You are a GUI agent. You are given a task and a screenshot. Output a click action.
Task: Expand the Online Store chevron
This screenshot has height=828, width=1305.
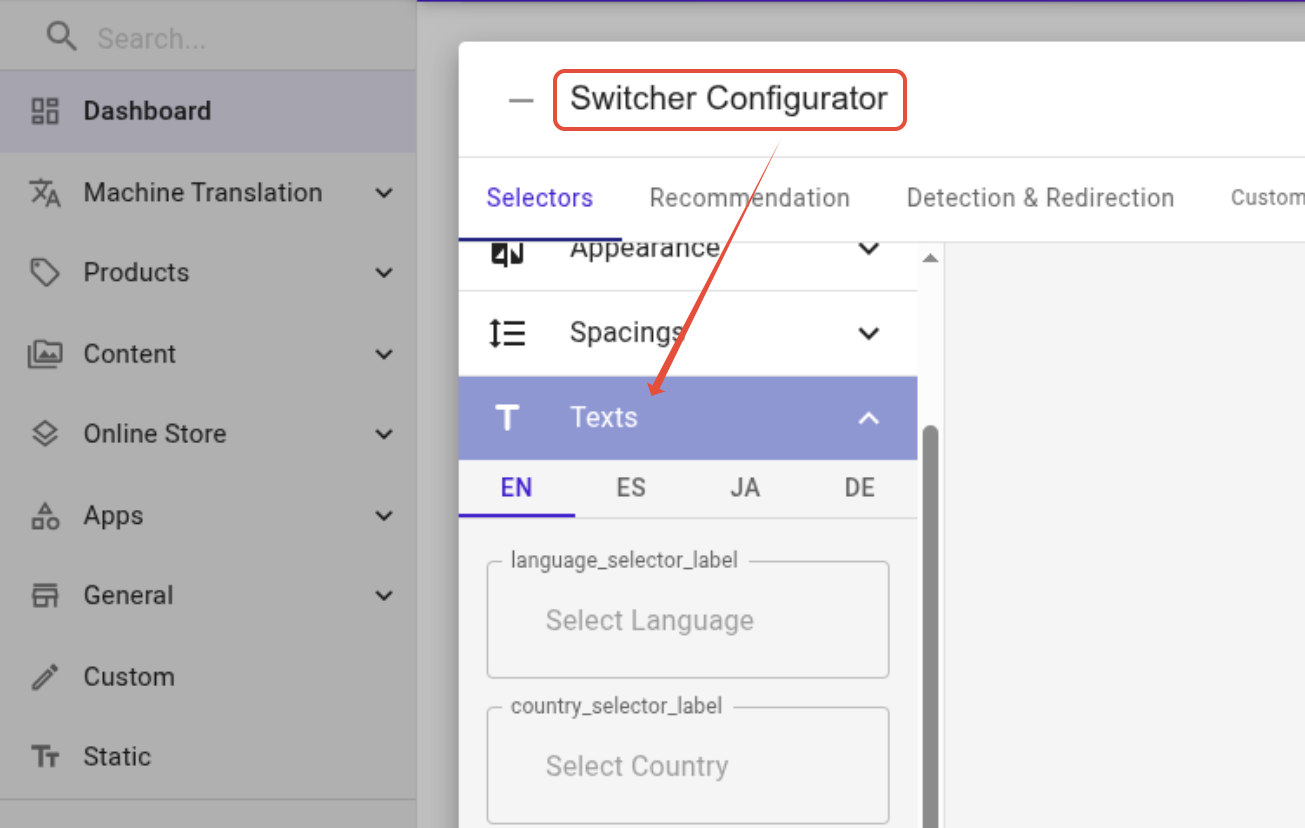(384, 435)
